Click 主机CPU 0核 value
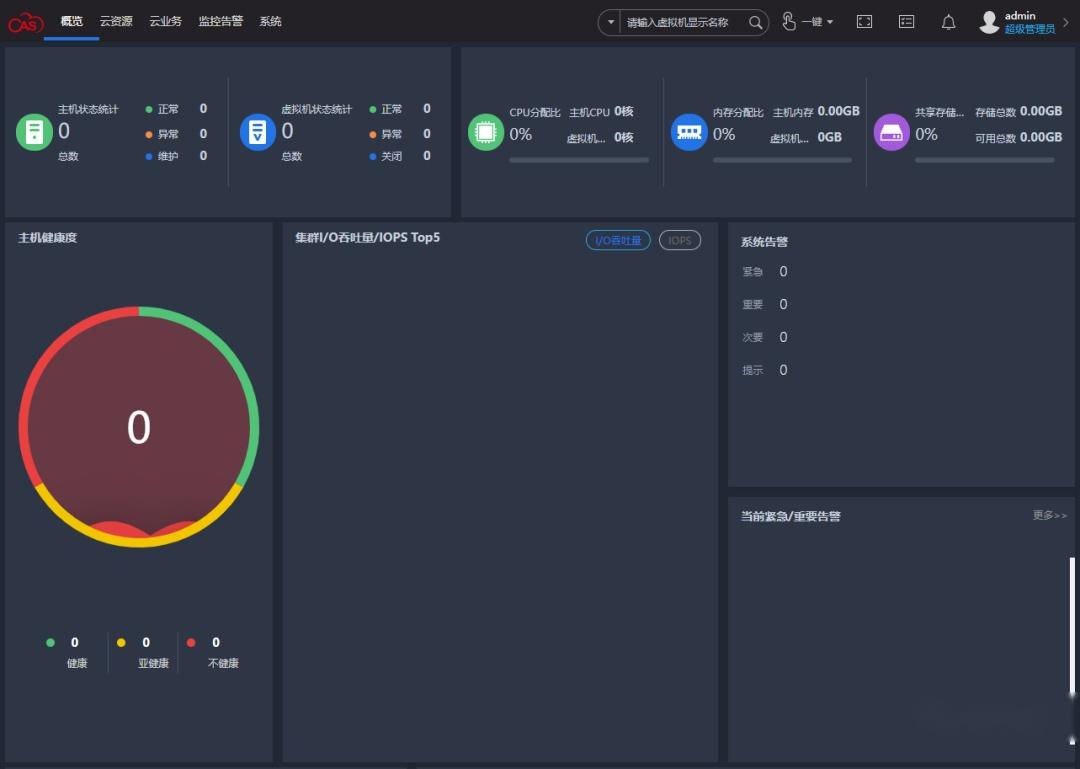This screenshot has width=1080, height=769. tap(624, 111)
